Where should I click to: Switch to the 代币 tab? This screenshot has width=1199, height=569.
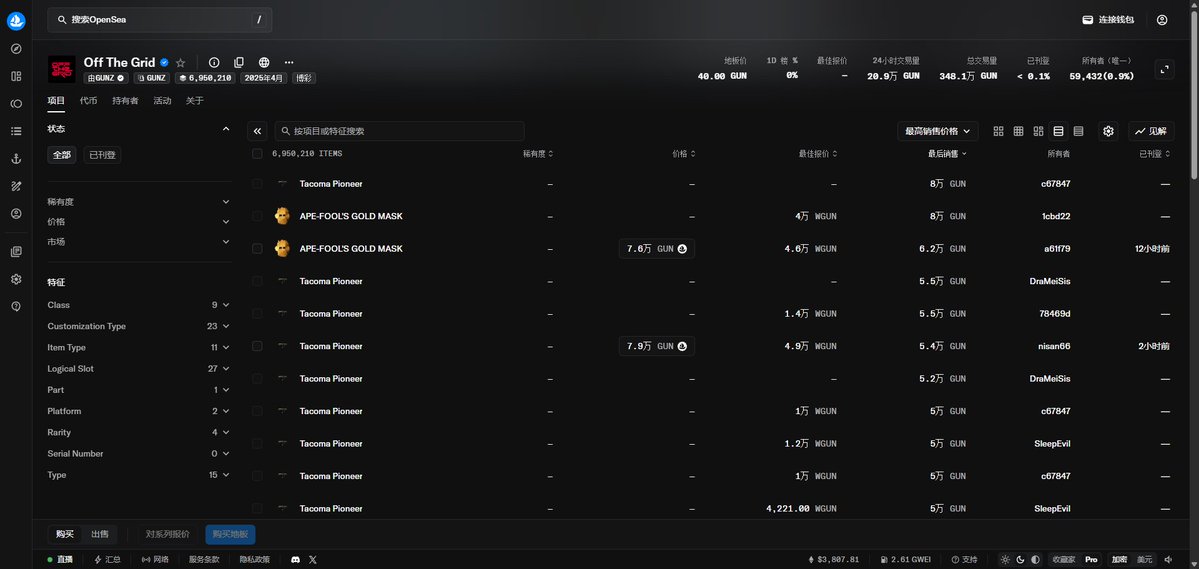(89, 101)
